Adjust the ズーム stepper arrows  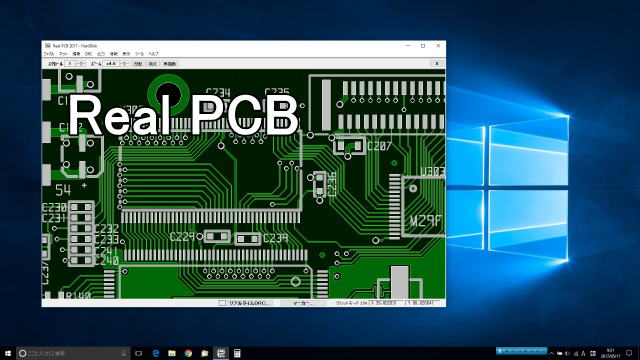[124, 64]
